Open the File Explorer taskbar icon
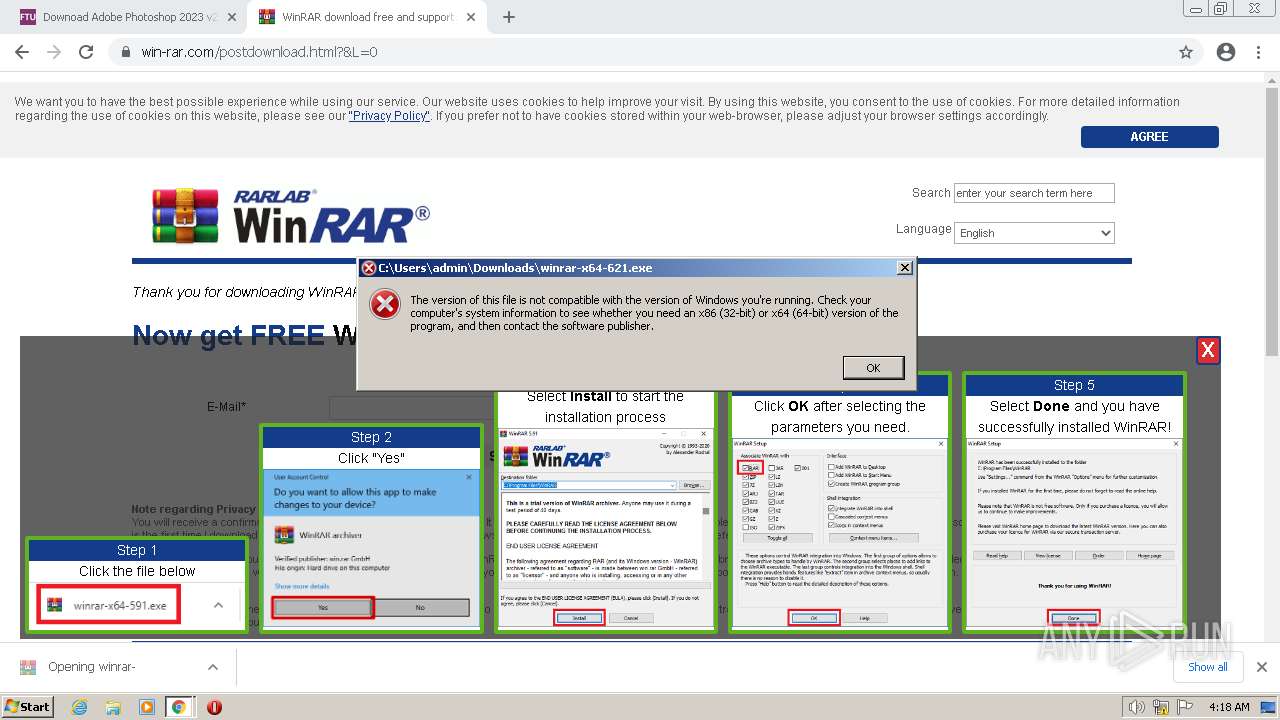This screenshot has height=720, width=1280. coord(113,707)
